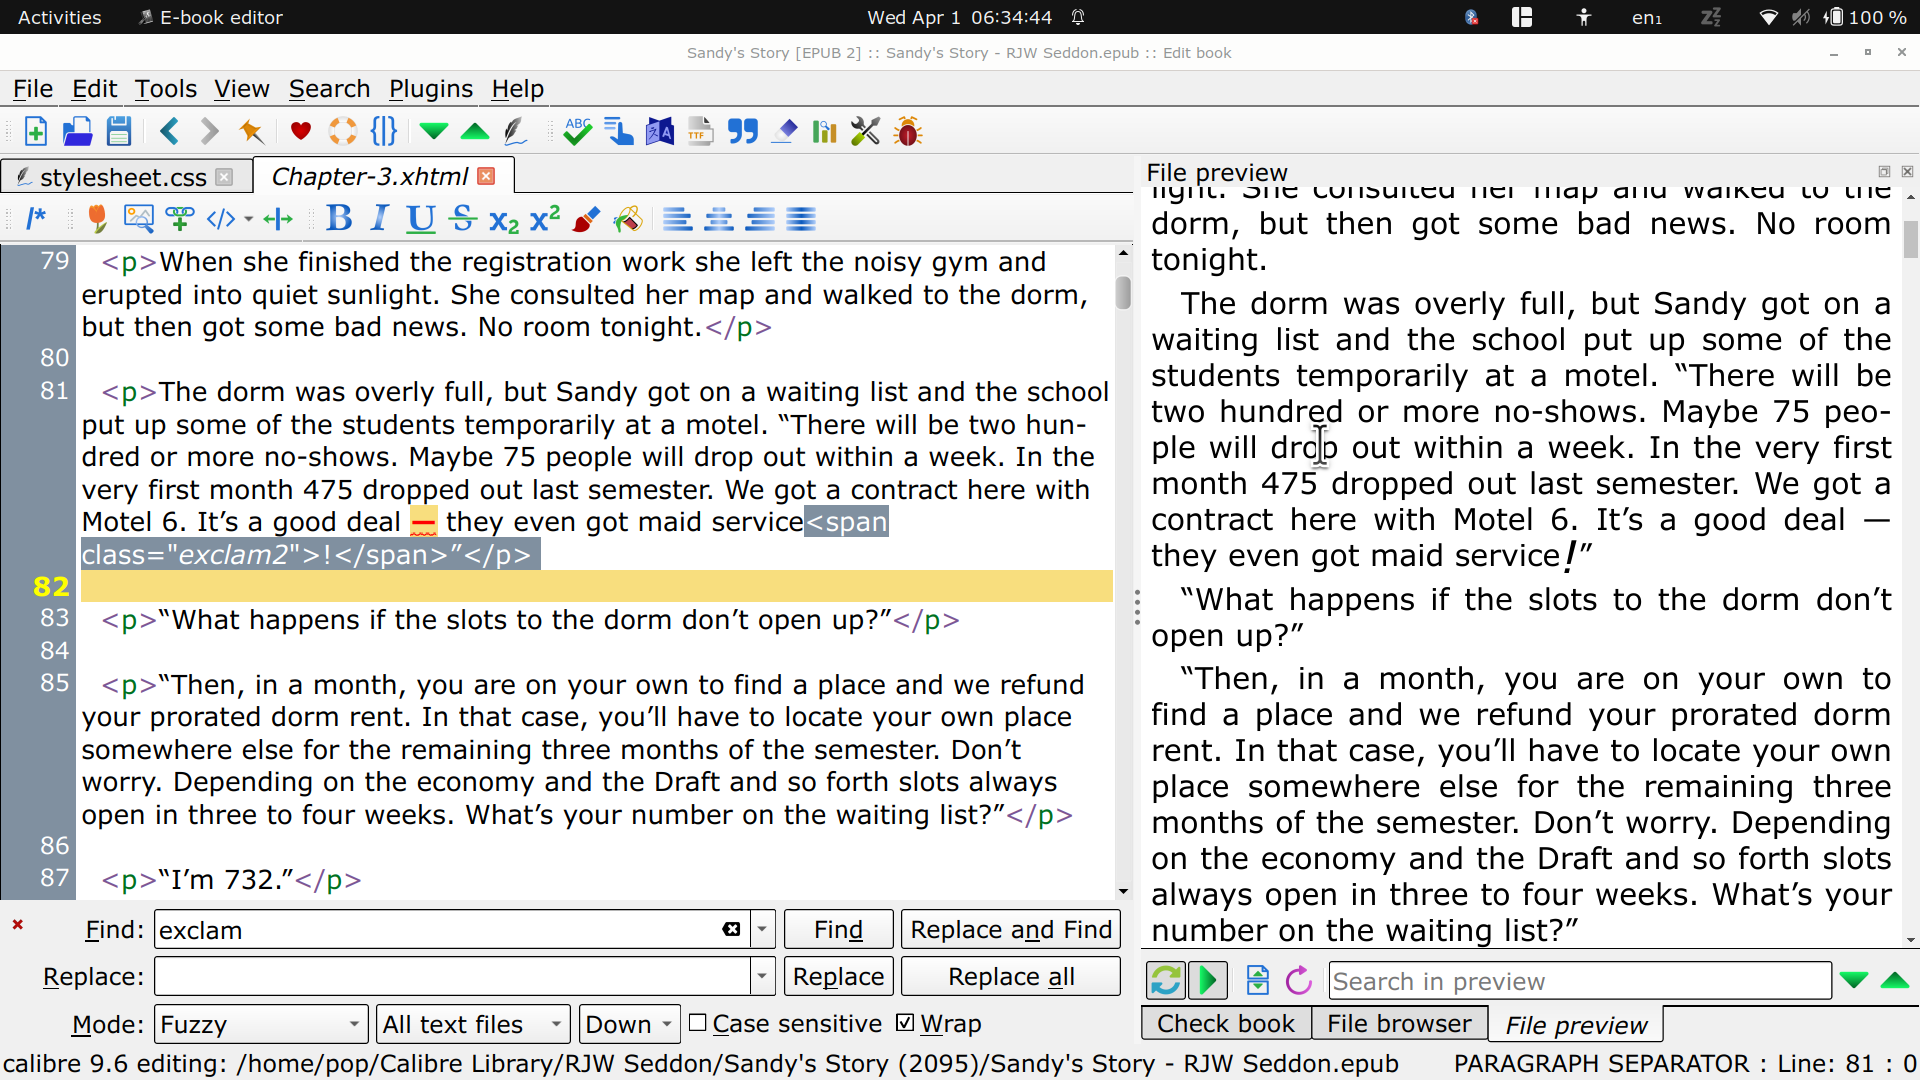Image resolution: width=1920 pixels, height=1080 pixels.
Task: Uncheck the Wrap checkbox
Action: (905, 1023)
